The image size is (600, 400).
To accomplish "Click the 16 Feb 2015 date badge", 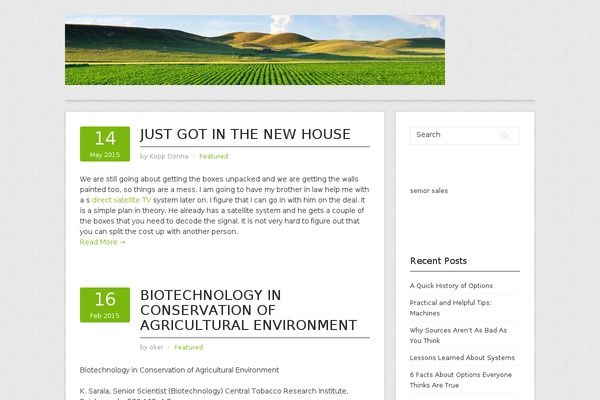I will 105,305.
